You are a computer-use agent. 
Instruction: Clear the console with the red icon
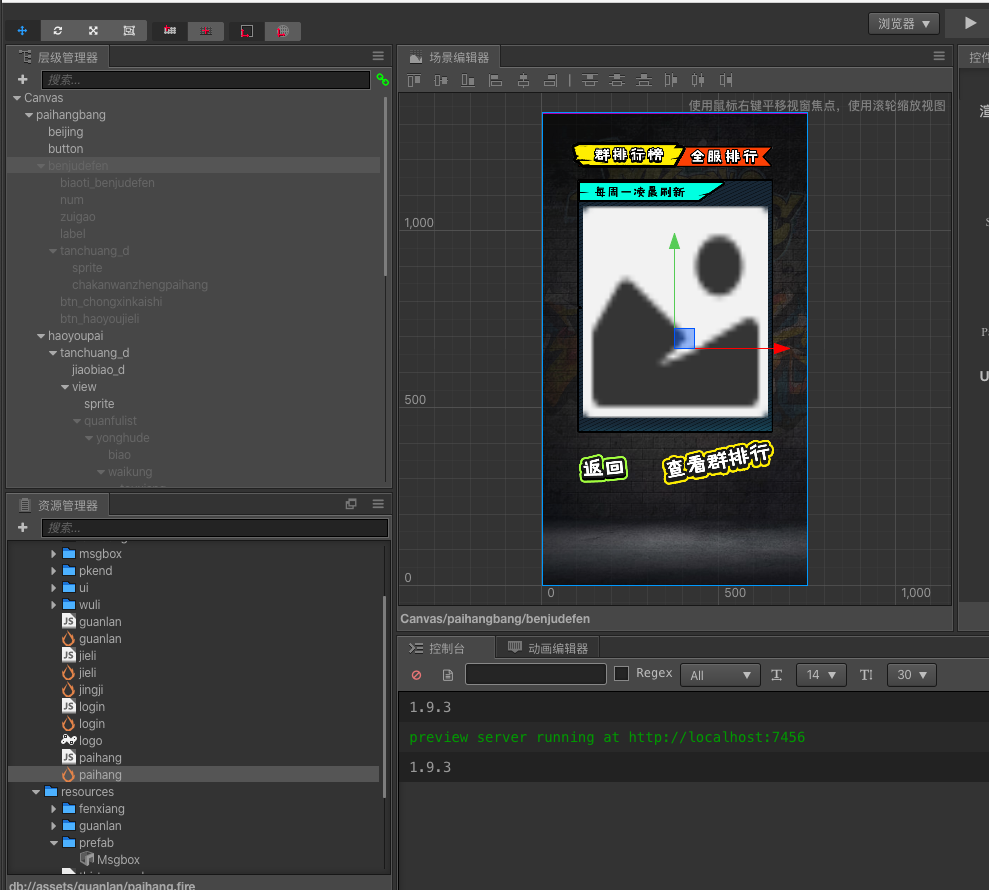click(x=416, y=675)
